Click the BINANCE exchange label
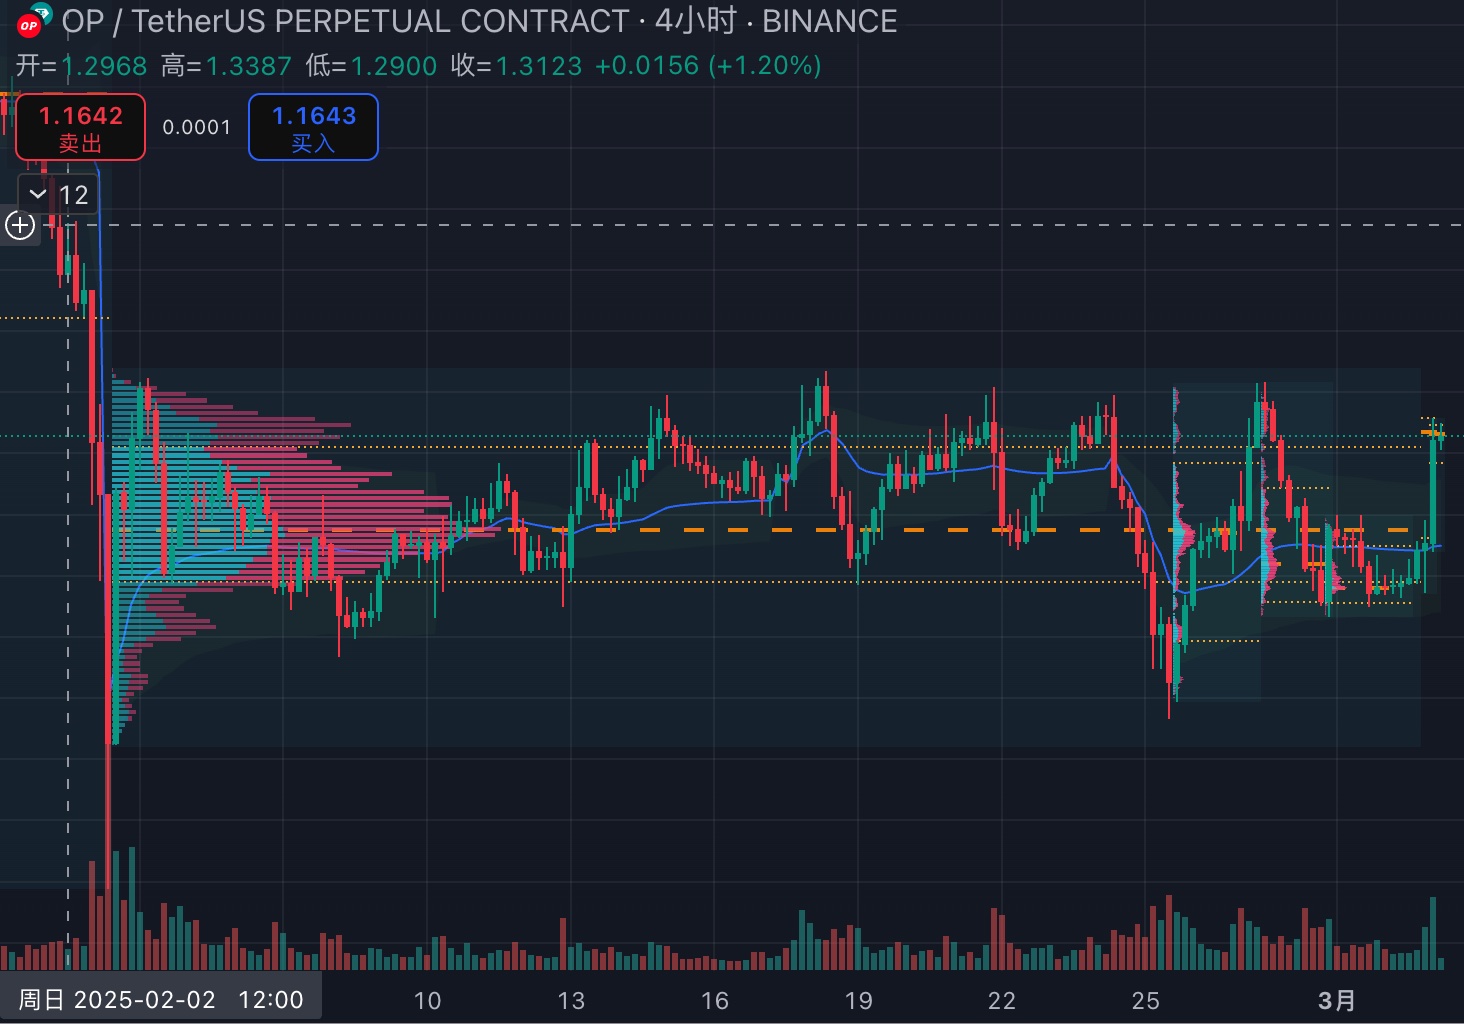This screenshot has height=1024, width=1464. [829, 21]
